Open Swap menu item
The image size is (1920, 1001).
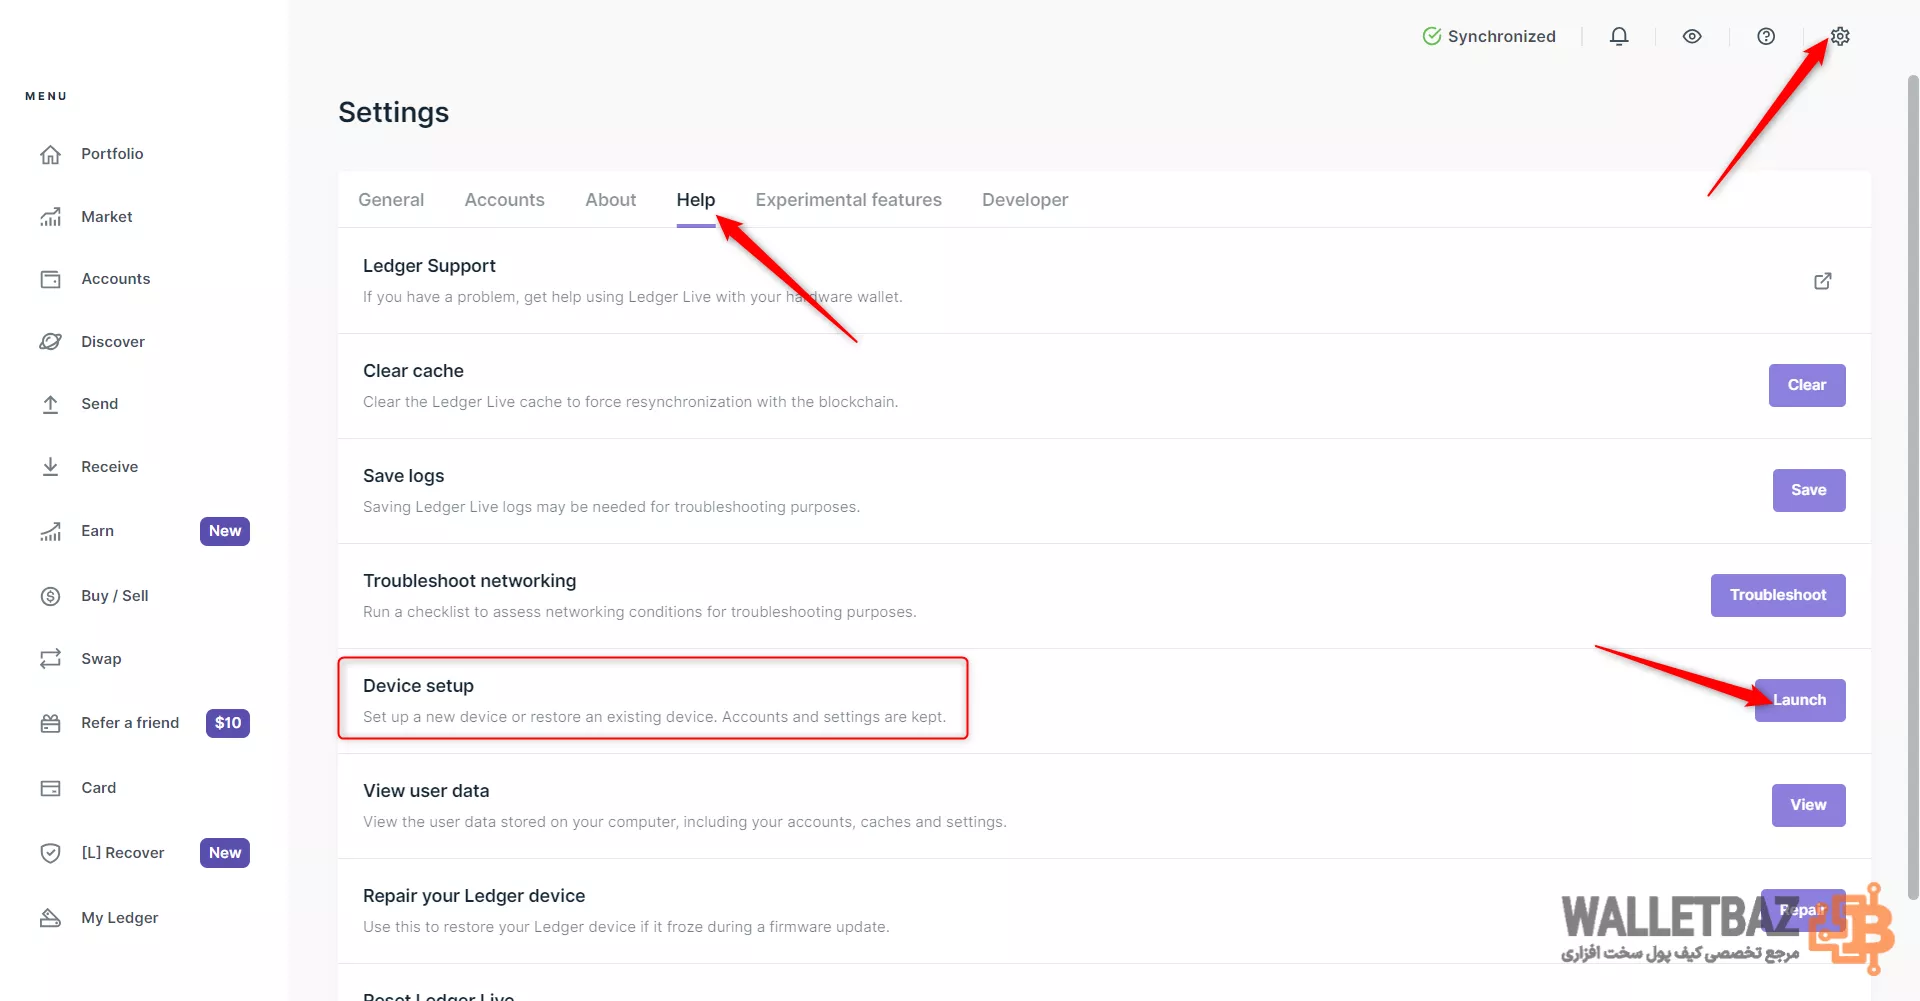(x=101, y=659)
